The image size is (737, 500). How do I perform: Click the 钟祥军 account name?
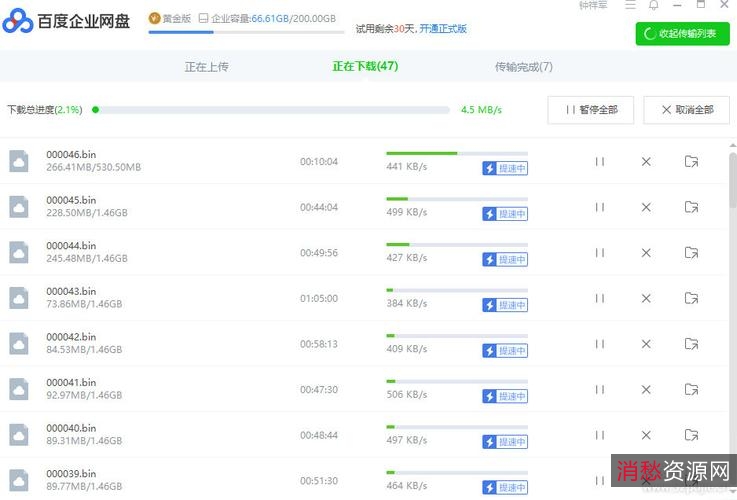tap(593, 5)
